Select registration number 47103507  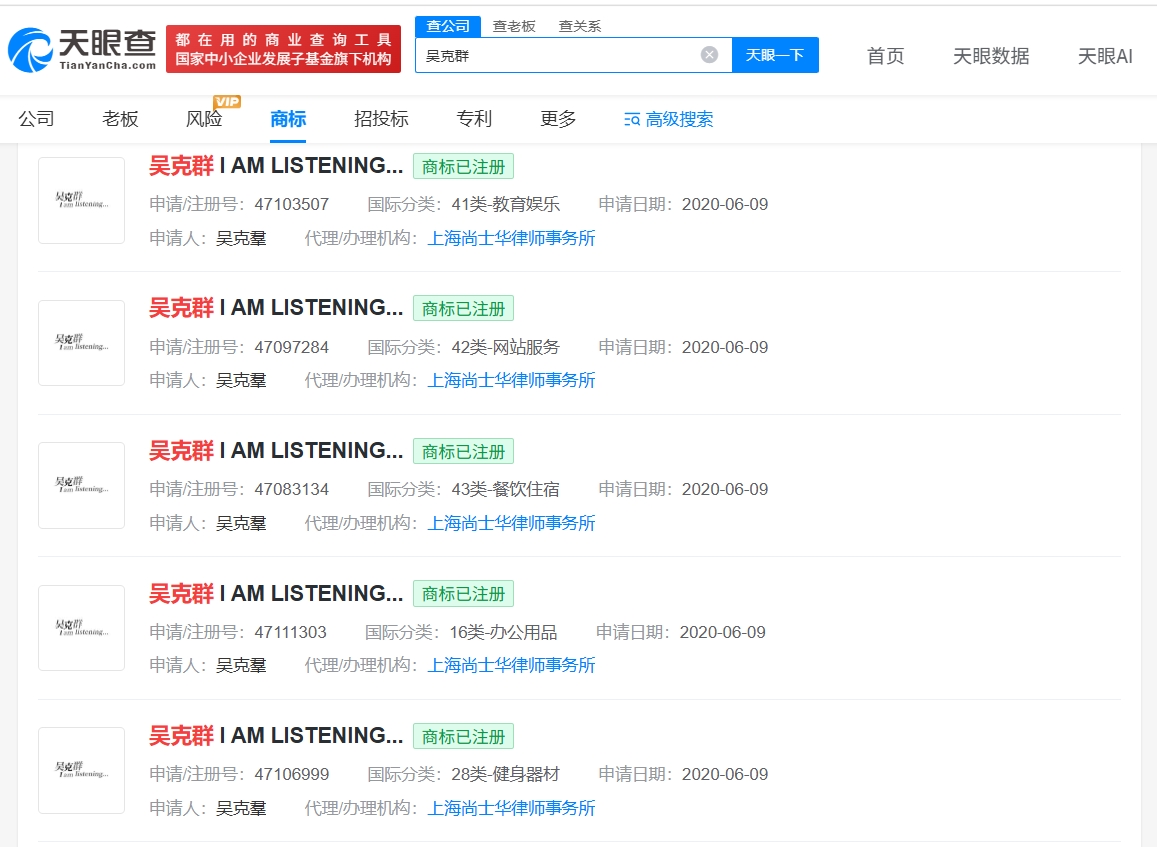[291, 204]
